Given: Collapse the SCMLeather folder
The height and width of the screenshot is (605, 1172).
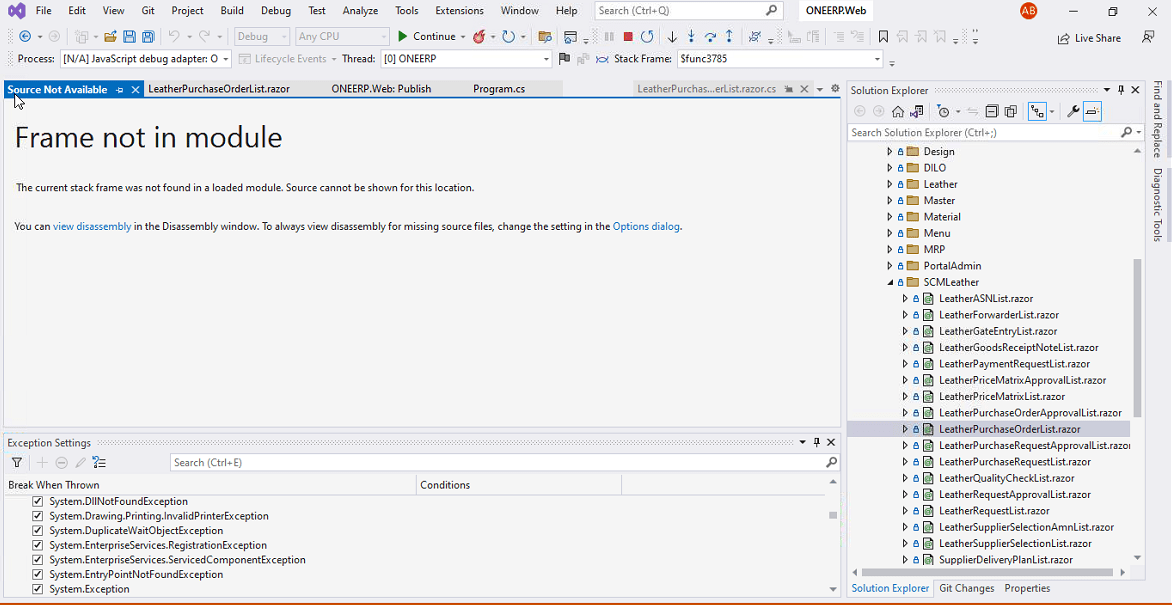Looking at the screenshot, I should coord(890,282).
